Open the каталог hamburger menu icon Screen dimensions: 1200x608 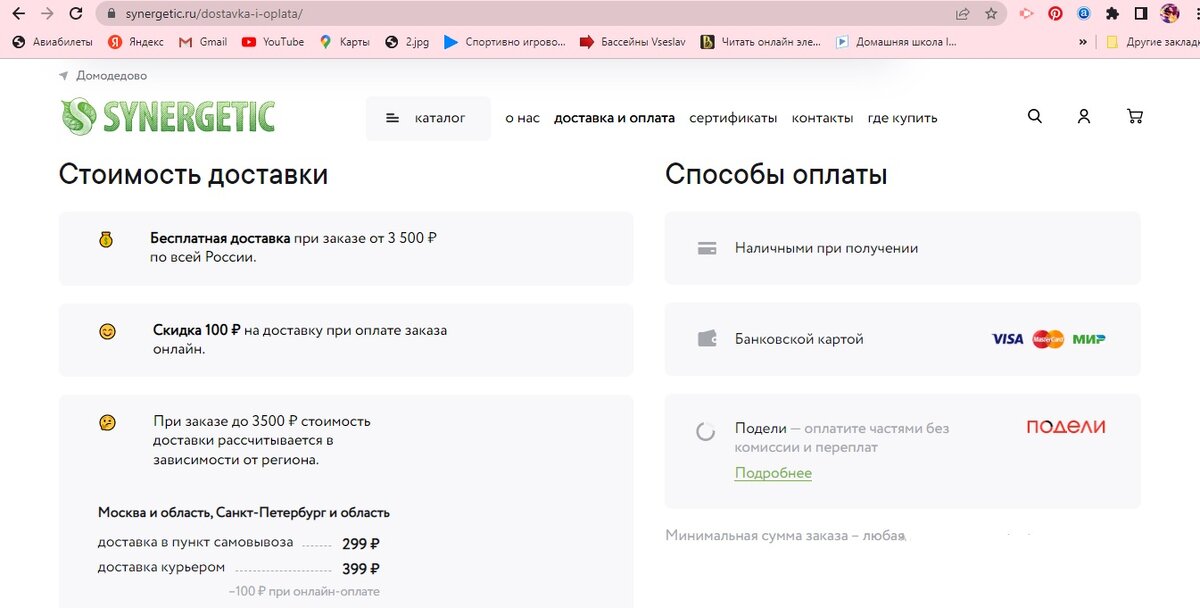click(392, 117)
